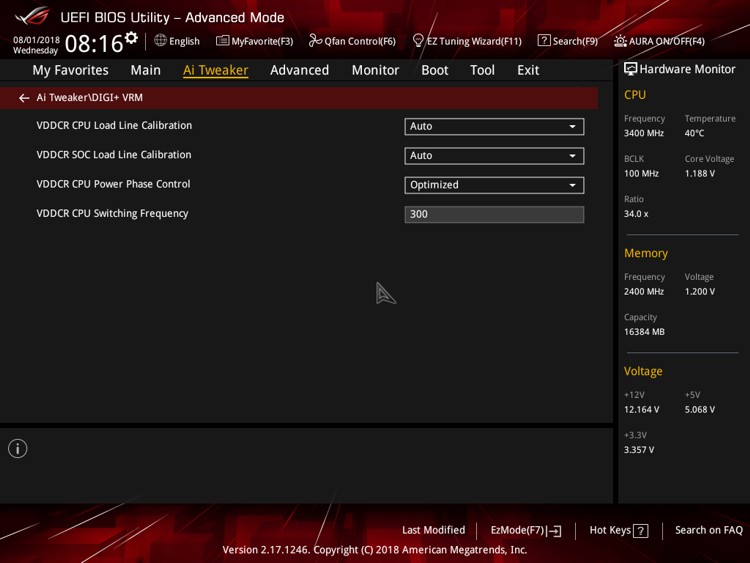Click the back arrow in DIGI+ VRM header
Viewport: 750px width, 563px height.
pyautogui.click(x=24, y=98)
